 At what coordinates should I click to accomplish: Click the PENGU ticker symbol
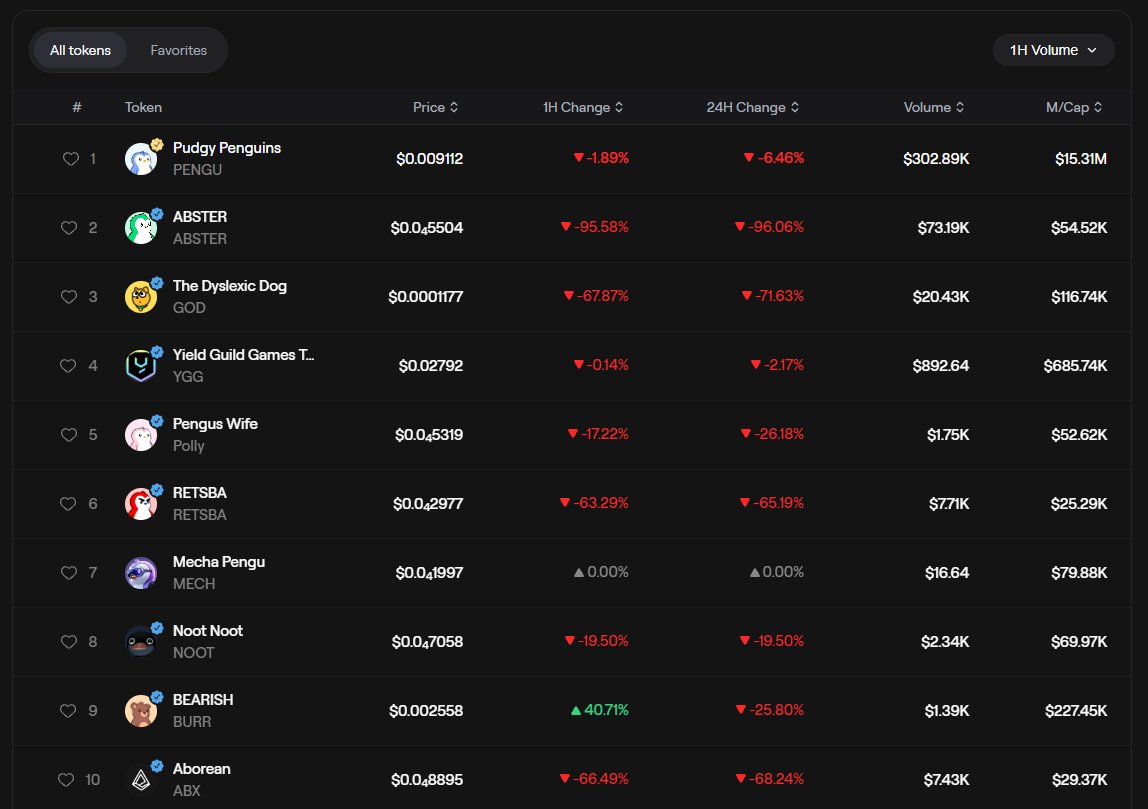197,170
